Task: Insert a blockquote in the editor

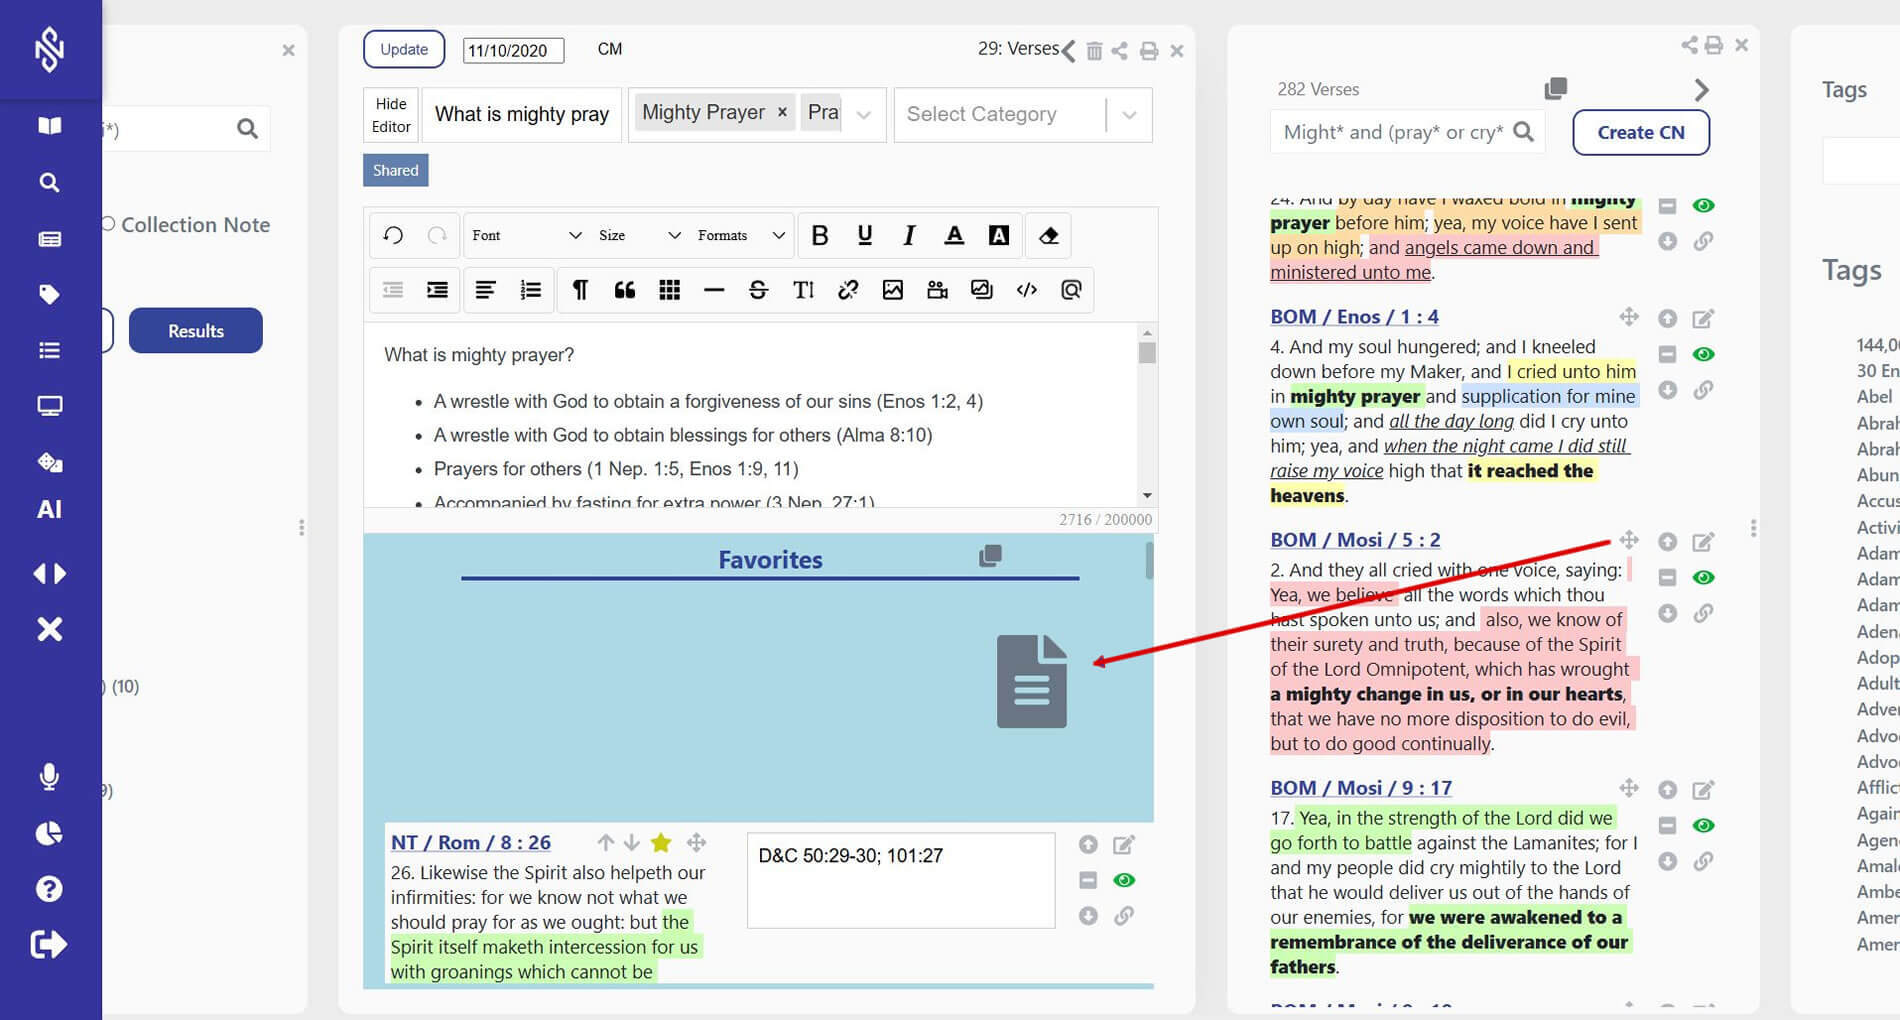Action: tap(625, 290)
